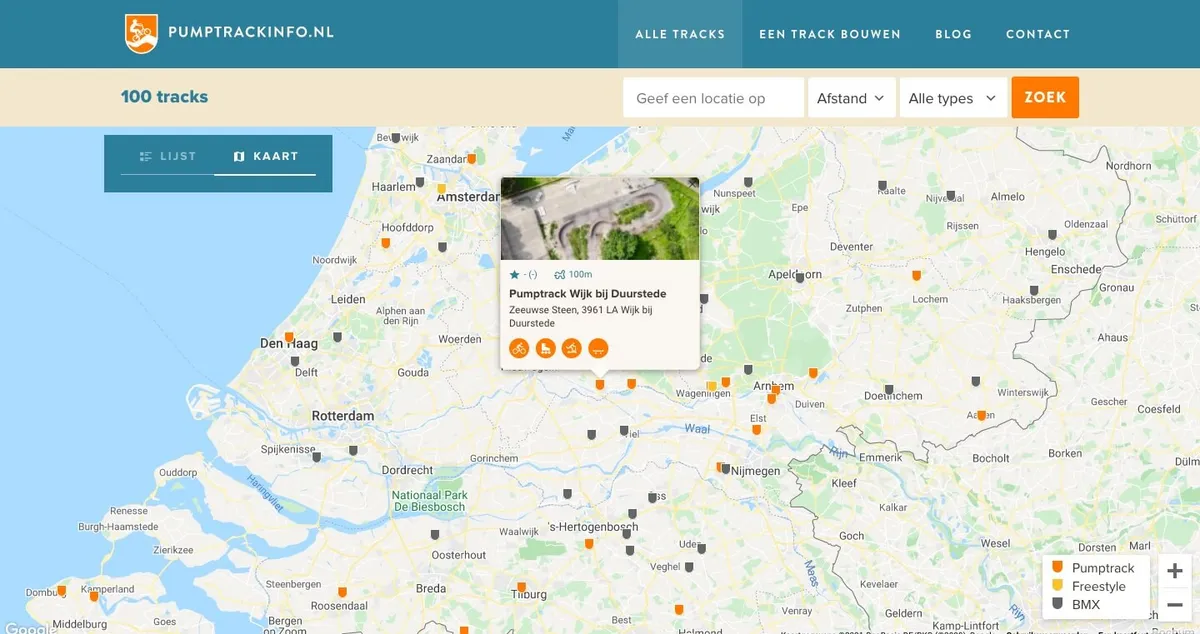Image resolution: width=1200 pixels, height=634 pixels.
Task: Open the Blog page
Action: click(x=953, y=34)
